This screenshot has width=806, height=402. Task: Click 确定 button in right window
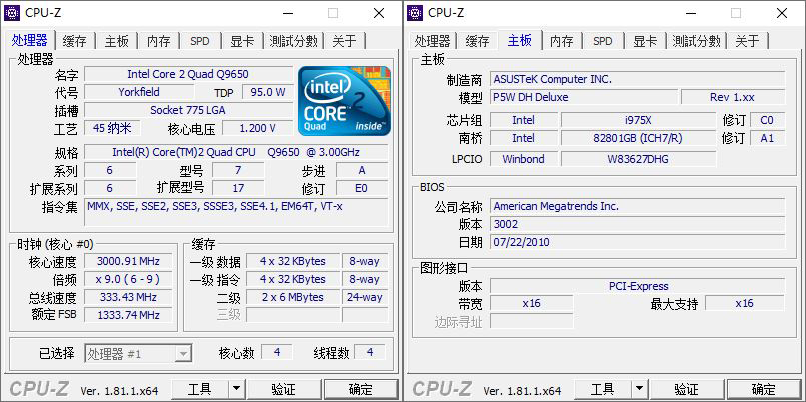(764, 389)
